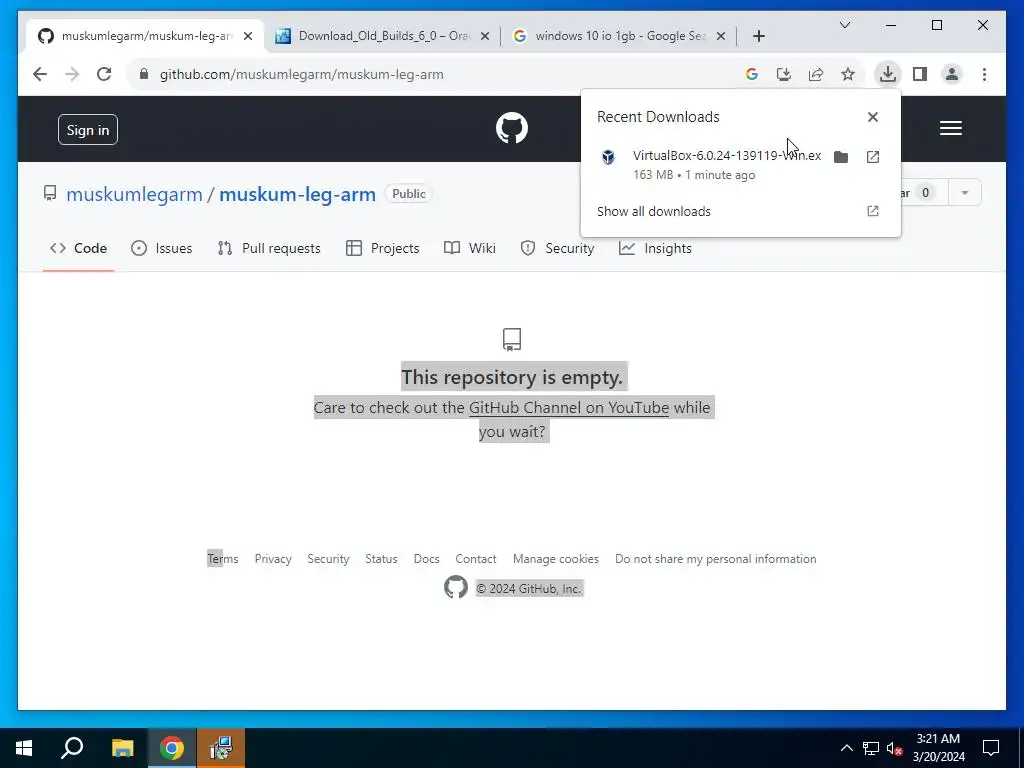
Task: Click the install app icon in the address bar
Action: (x=784, y=74)
